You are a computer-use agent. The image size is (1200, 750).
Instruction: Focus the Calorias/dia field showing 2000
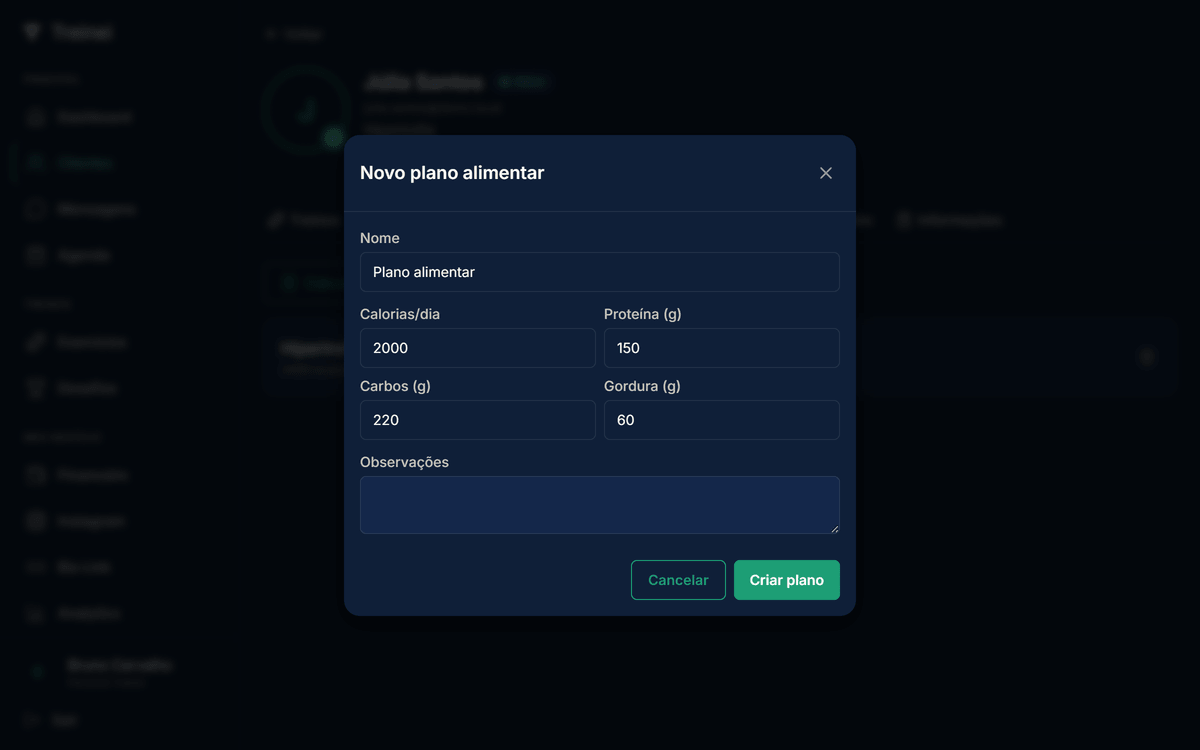pos(478,348)
